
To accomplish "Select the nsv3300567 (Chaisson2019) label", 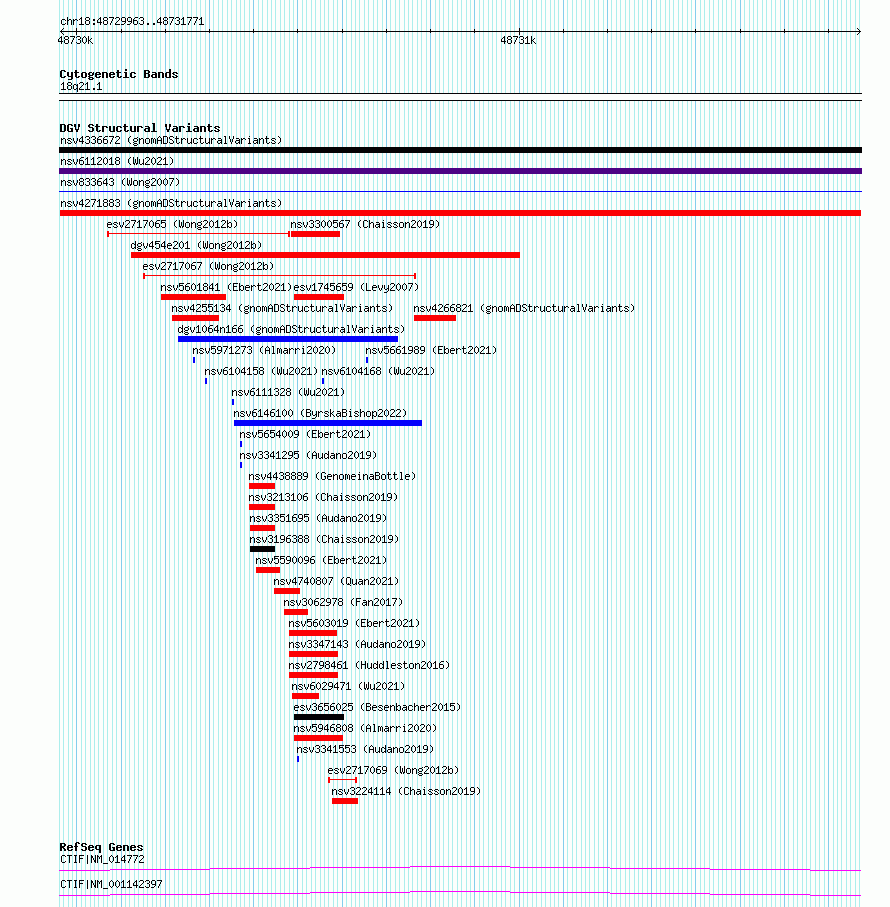I will click(x=365, y=224).
